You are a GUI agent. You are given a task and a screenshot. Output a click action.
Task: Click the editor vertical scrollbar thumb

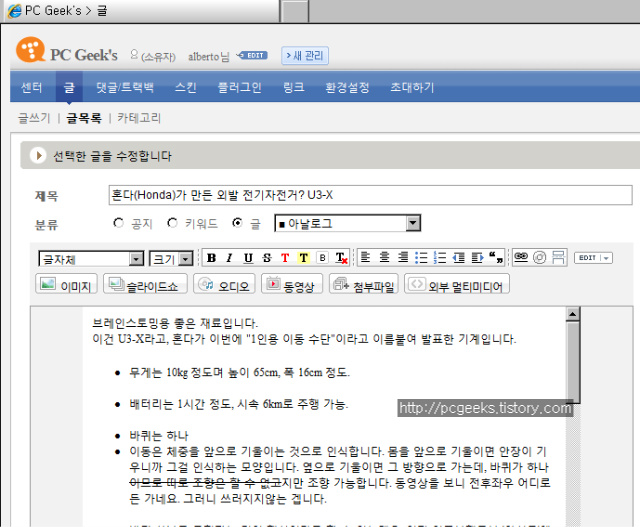573,361
